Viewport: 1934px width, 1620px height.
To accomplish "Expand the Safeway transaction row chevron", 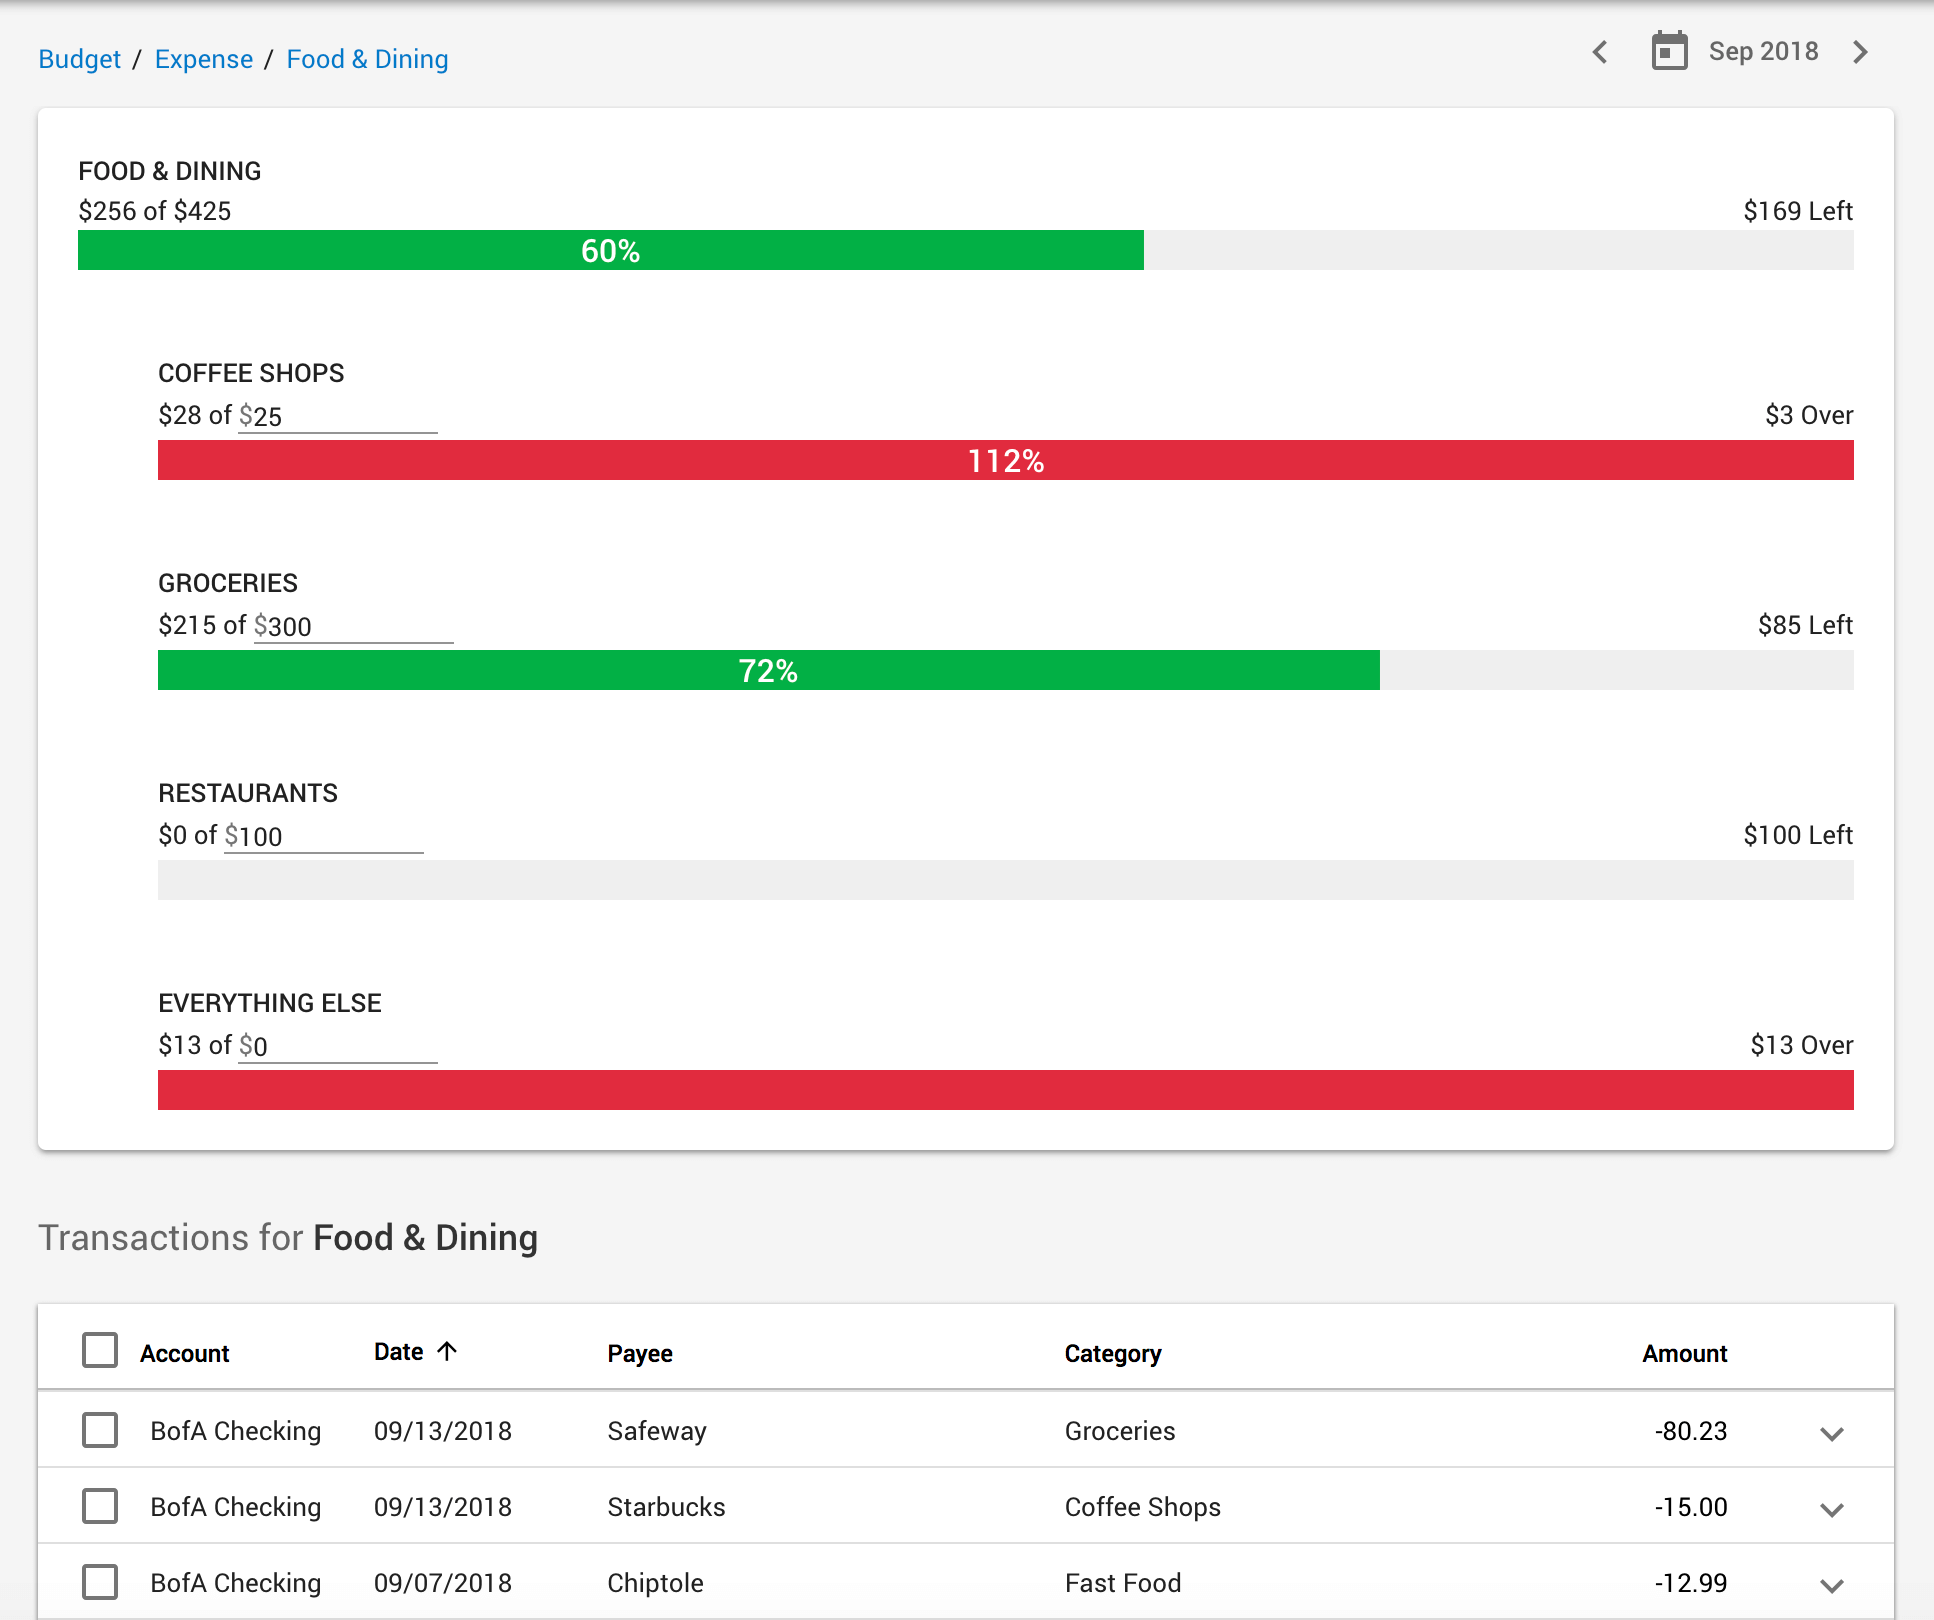I will pos(1831,1433).
